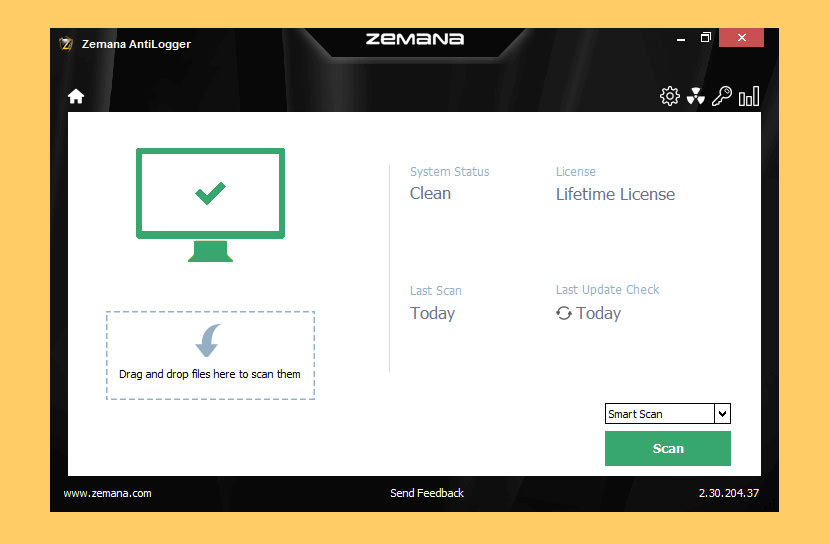The height and width of the screenshot is (544, 830).
Task: Open the statistics bar chart icon
Action: (749, 96)
